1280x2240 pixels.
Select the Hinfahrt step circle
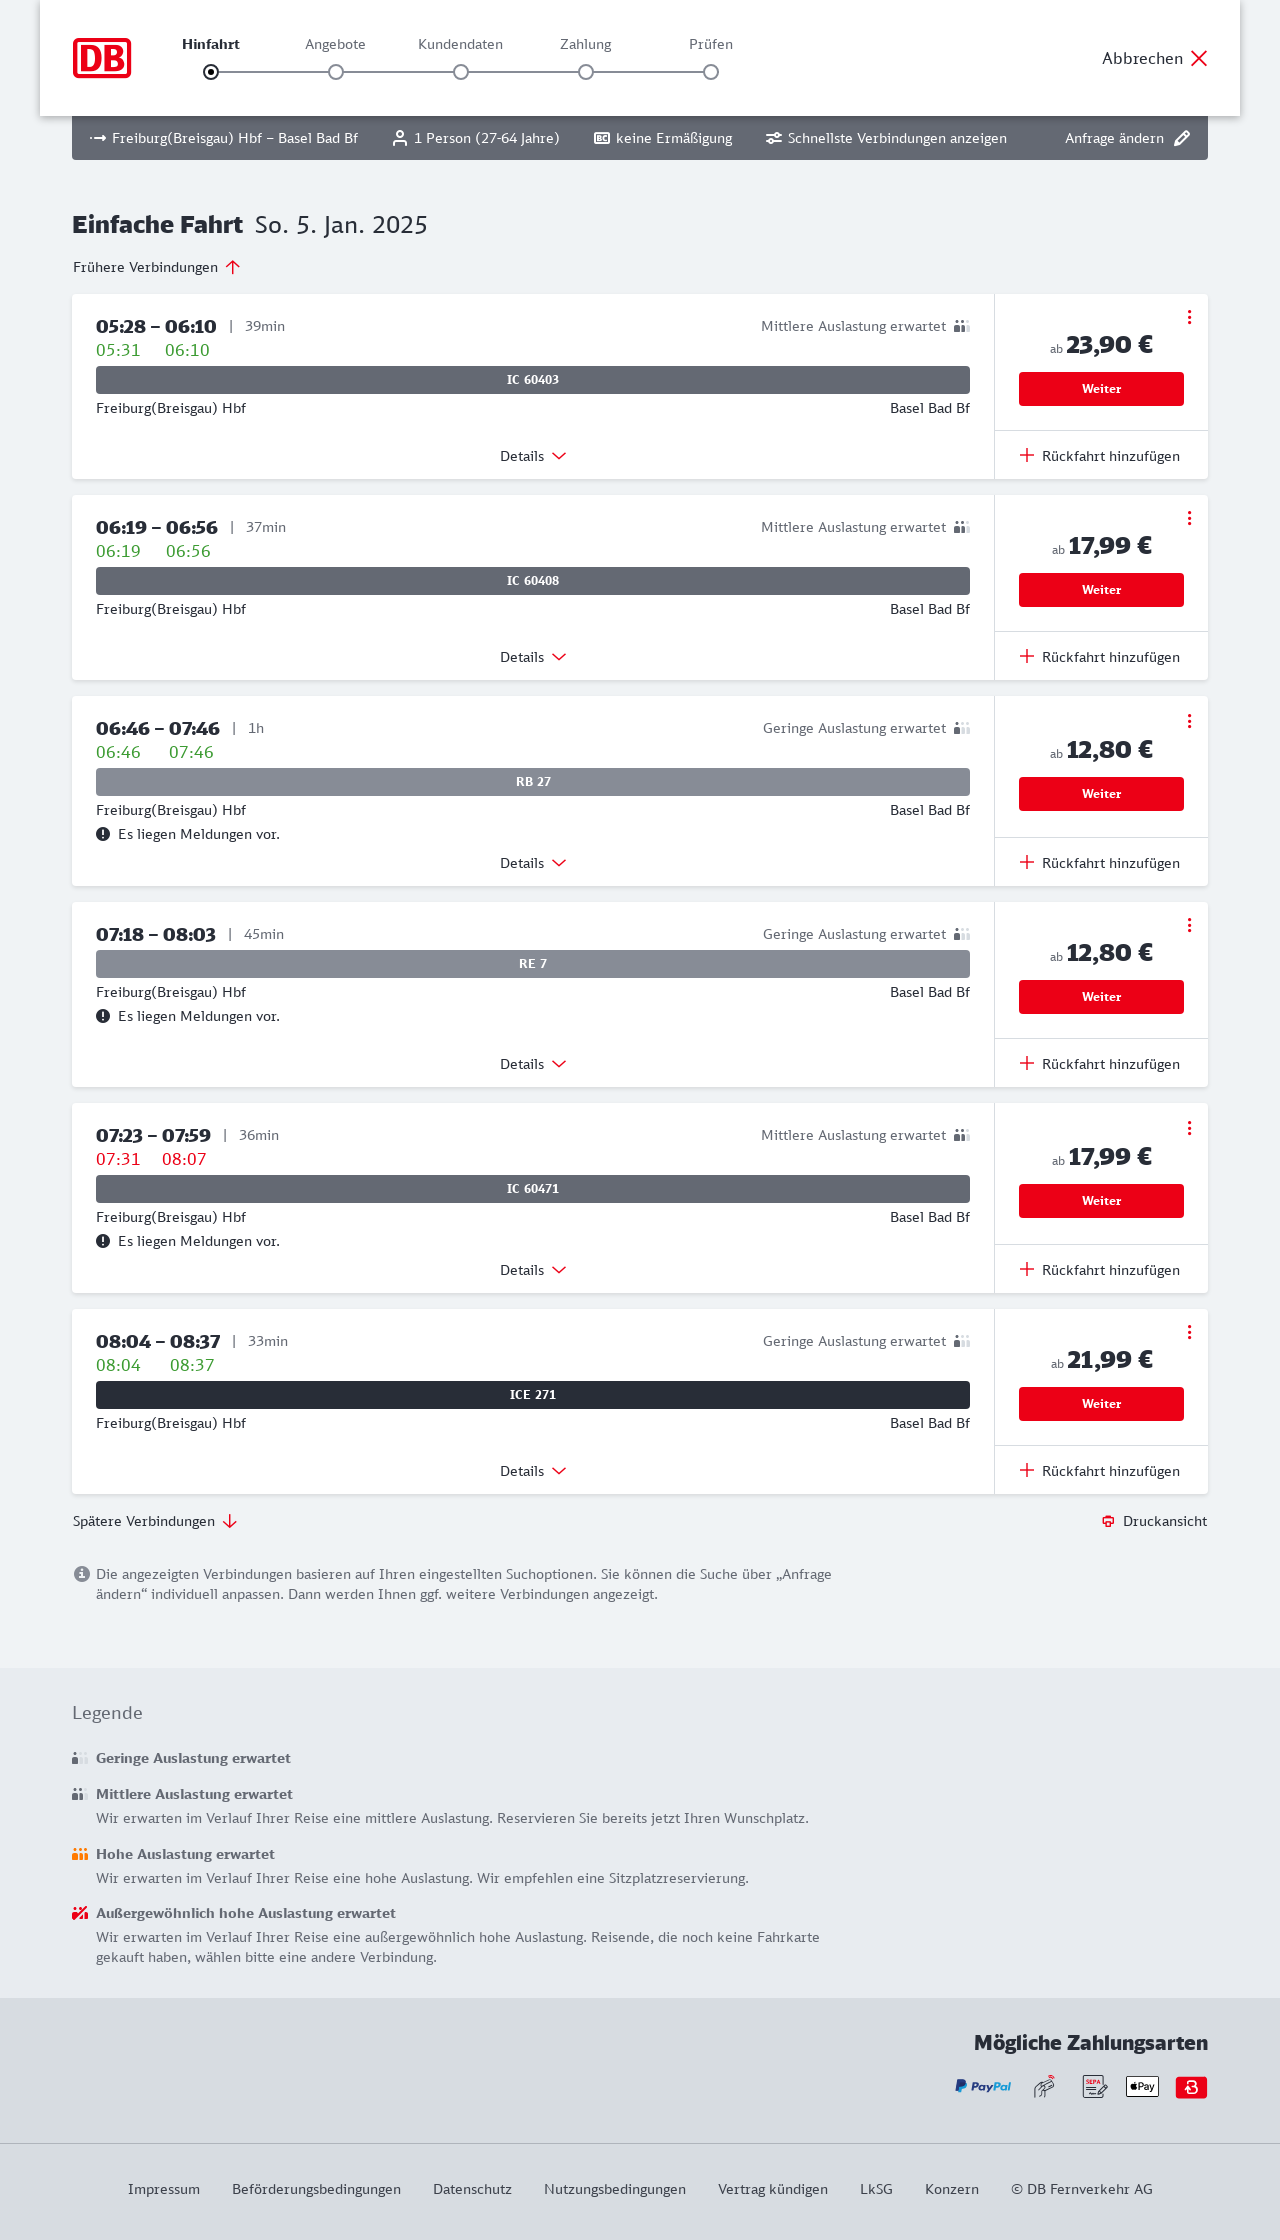click(x=211, y=72)
